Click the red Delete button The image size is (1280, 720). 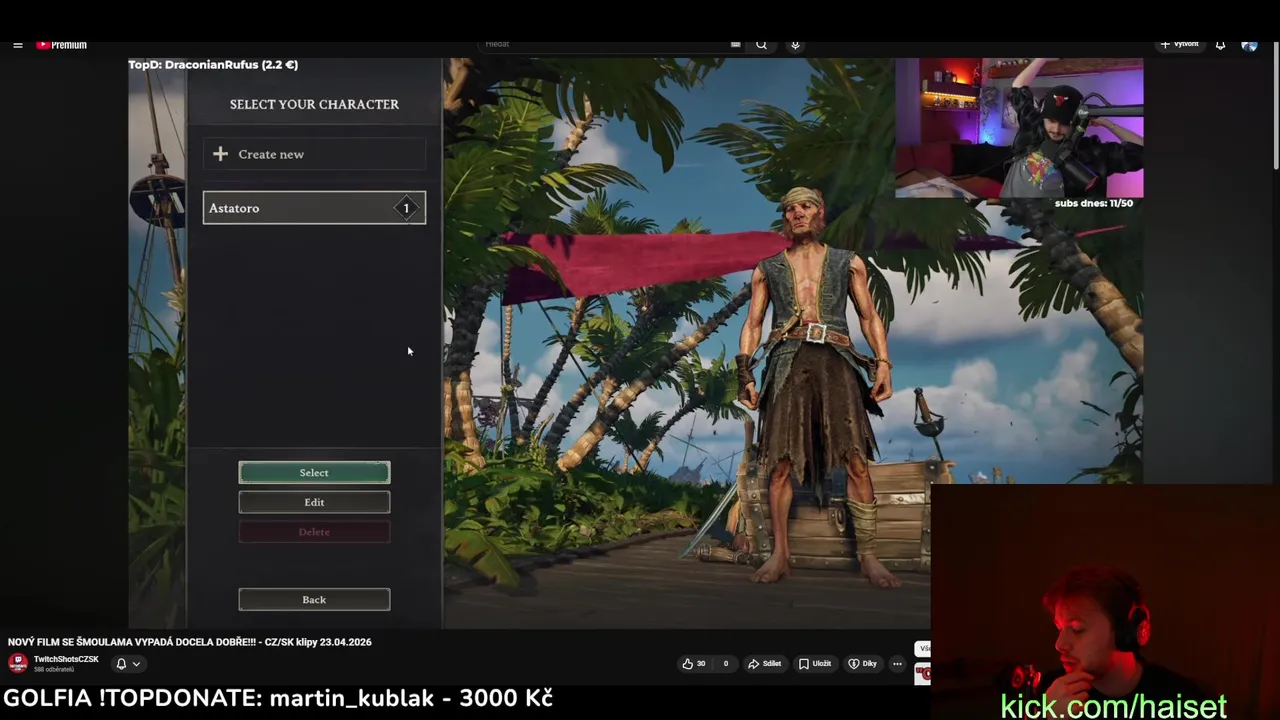[x=314, y=532]
